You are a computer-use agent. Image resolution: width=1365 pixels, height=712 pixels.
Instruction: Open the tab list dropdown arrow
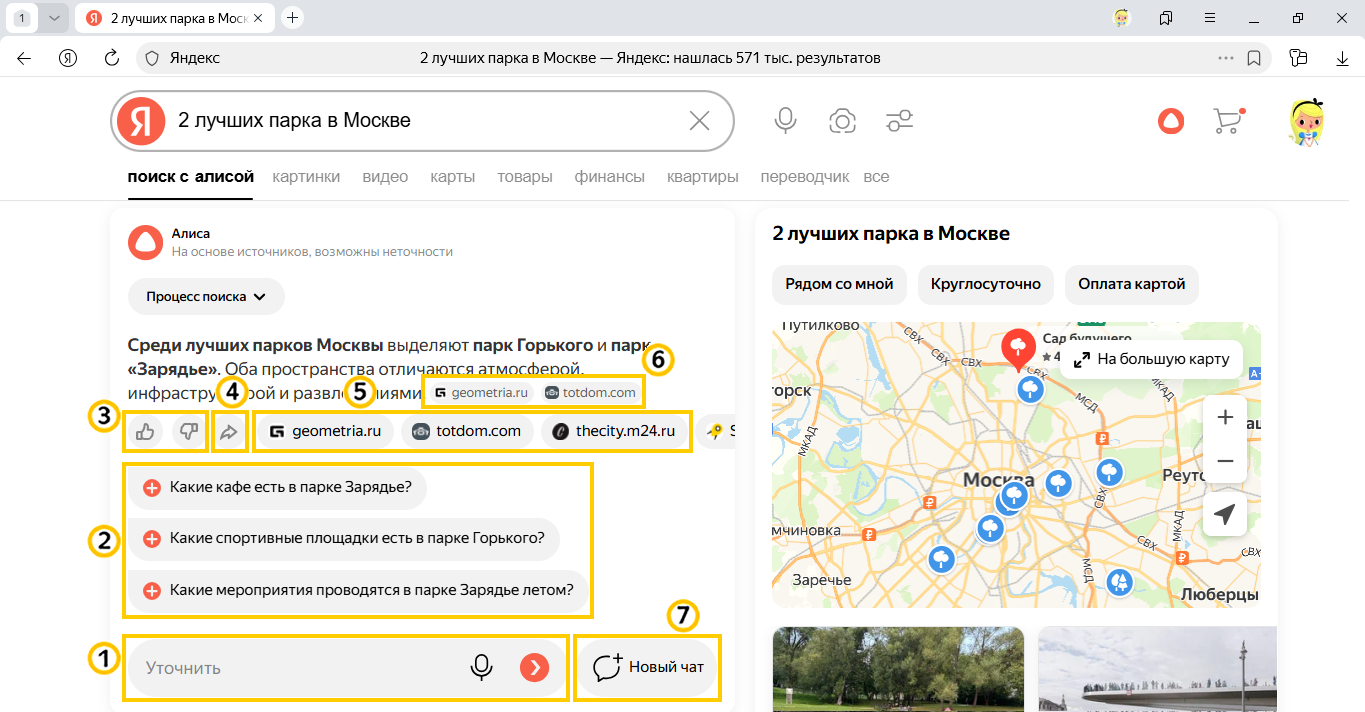[x=54, y=18]
